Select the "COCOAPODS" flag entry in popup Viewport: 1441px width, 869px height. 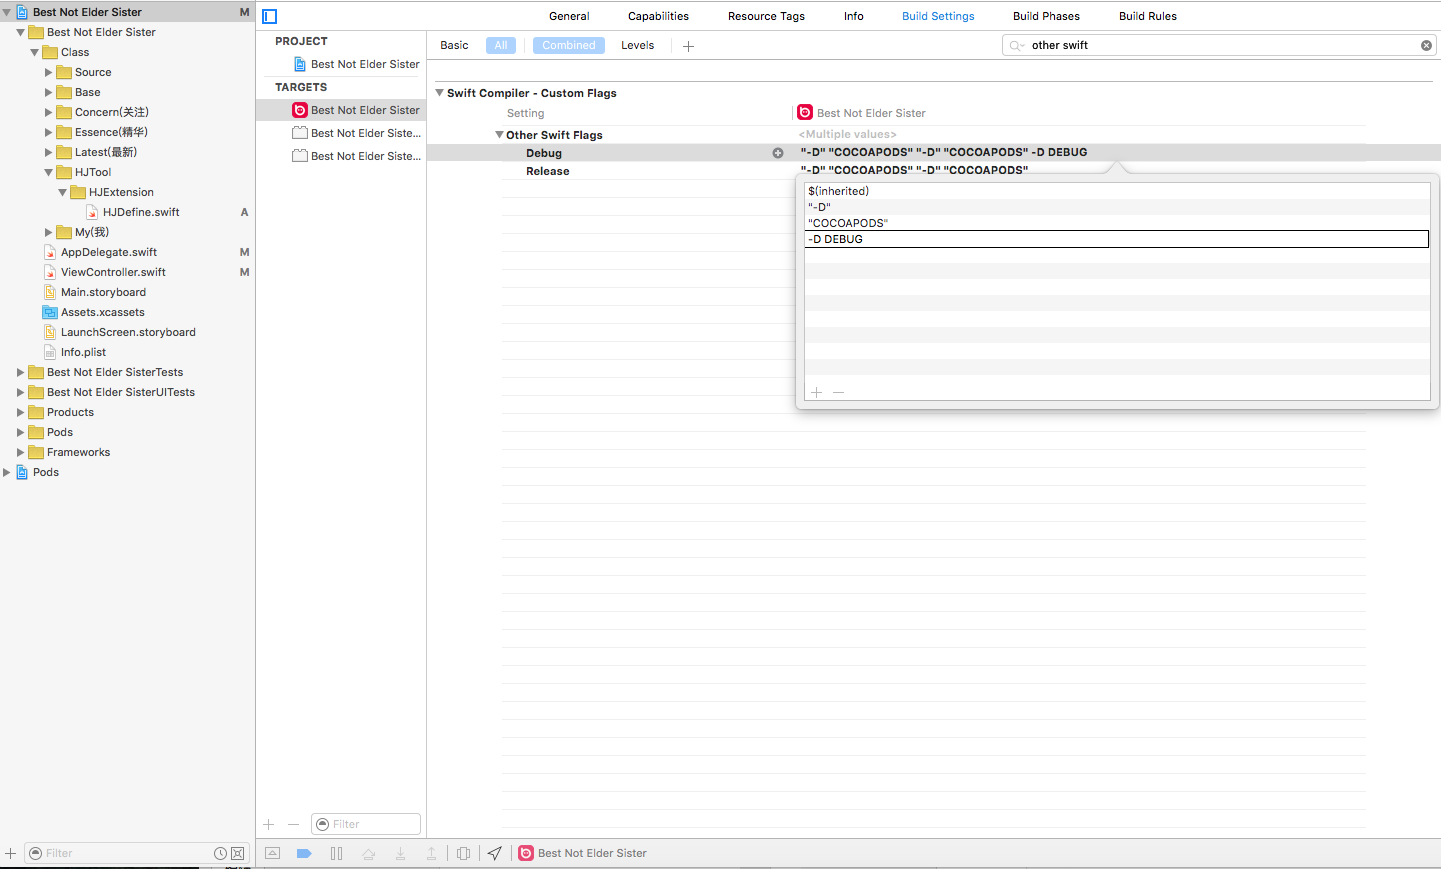1117,223
